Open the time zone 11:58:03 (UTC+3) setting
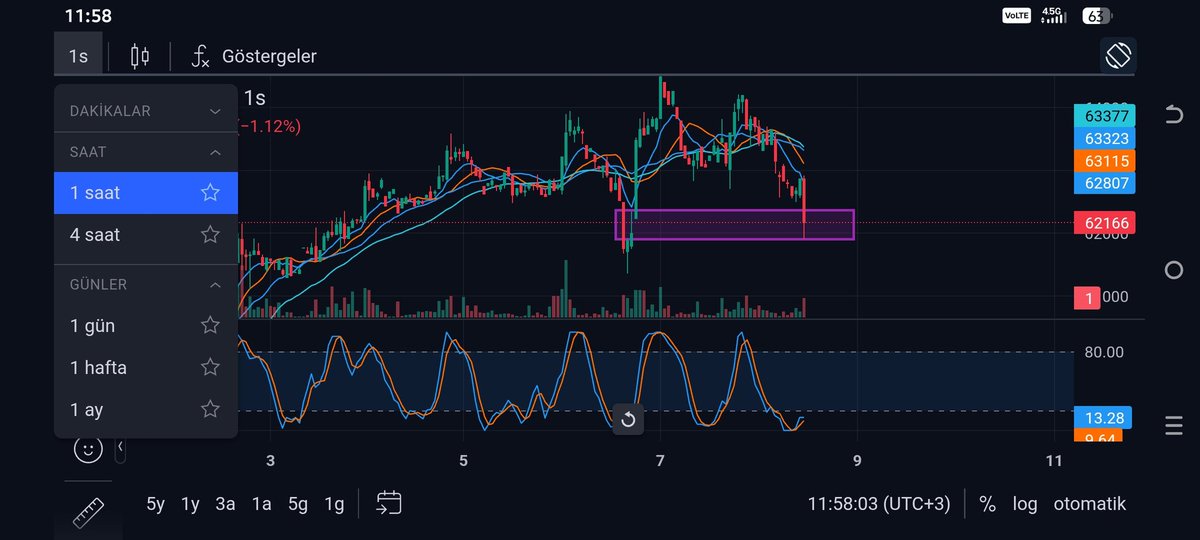 click(879, 504)
